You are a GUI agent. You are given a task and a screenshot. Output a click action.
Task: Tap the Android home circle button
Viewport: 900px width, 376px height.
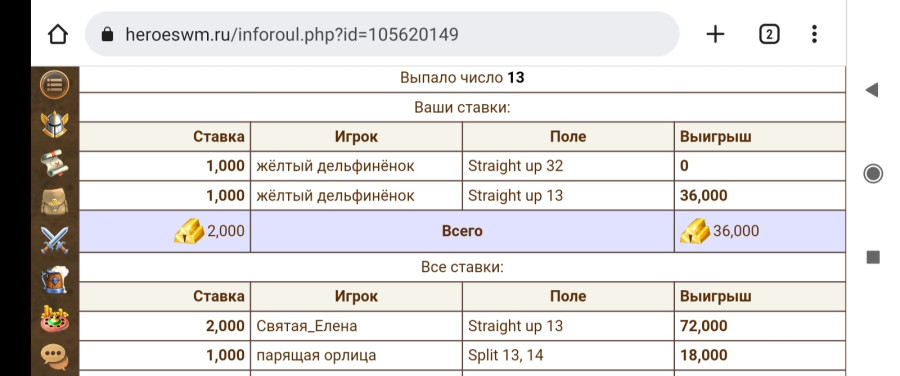click(873, 173)
